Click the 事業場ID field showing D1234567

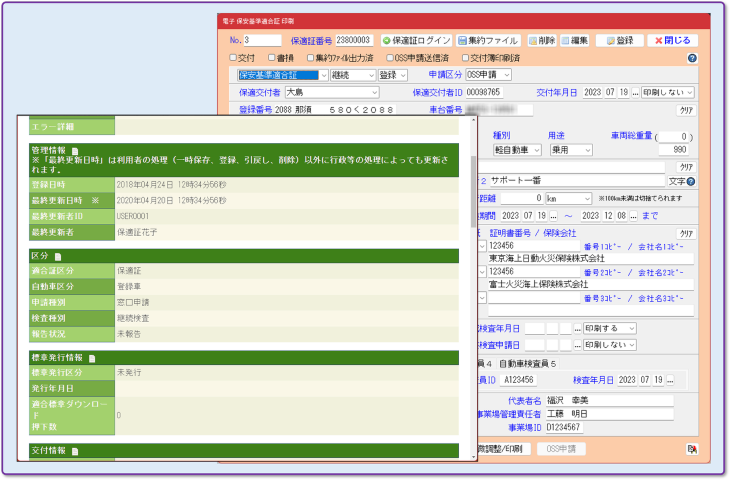564,428
